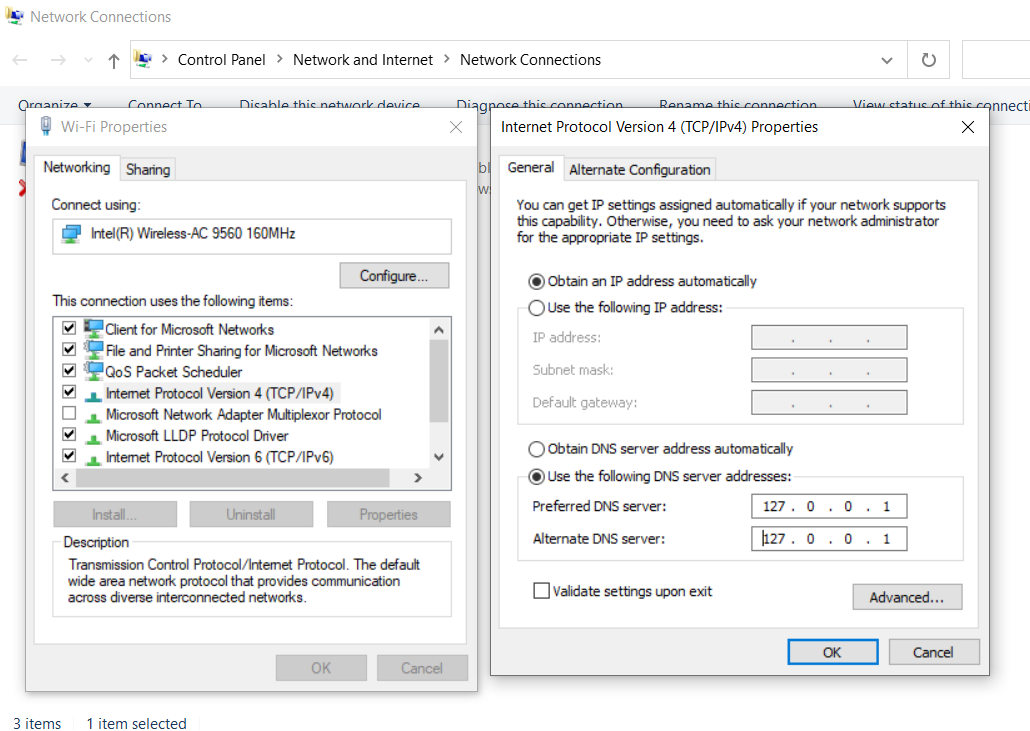This screenshot has height=731, width=1030.
Task: Toggle Internet Protocol Version 4 checkbox
Action: pyautogui.click(x=69, y=391)
